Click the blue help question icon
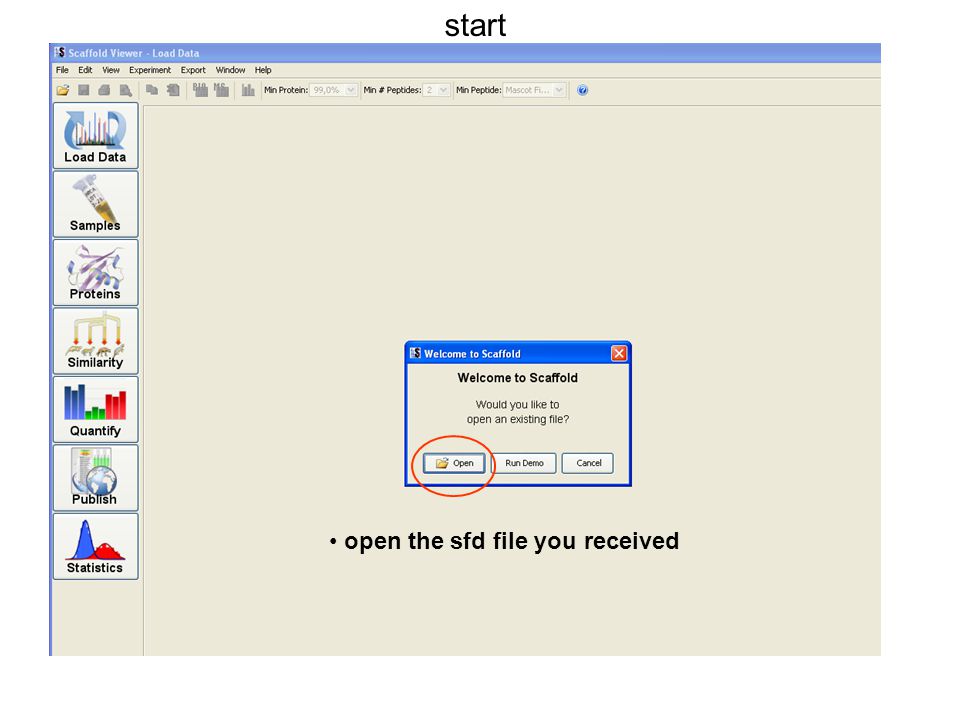The height and width of the screenshot is (720, 960). click(x=582, y=90)
